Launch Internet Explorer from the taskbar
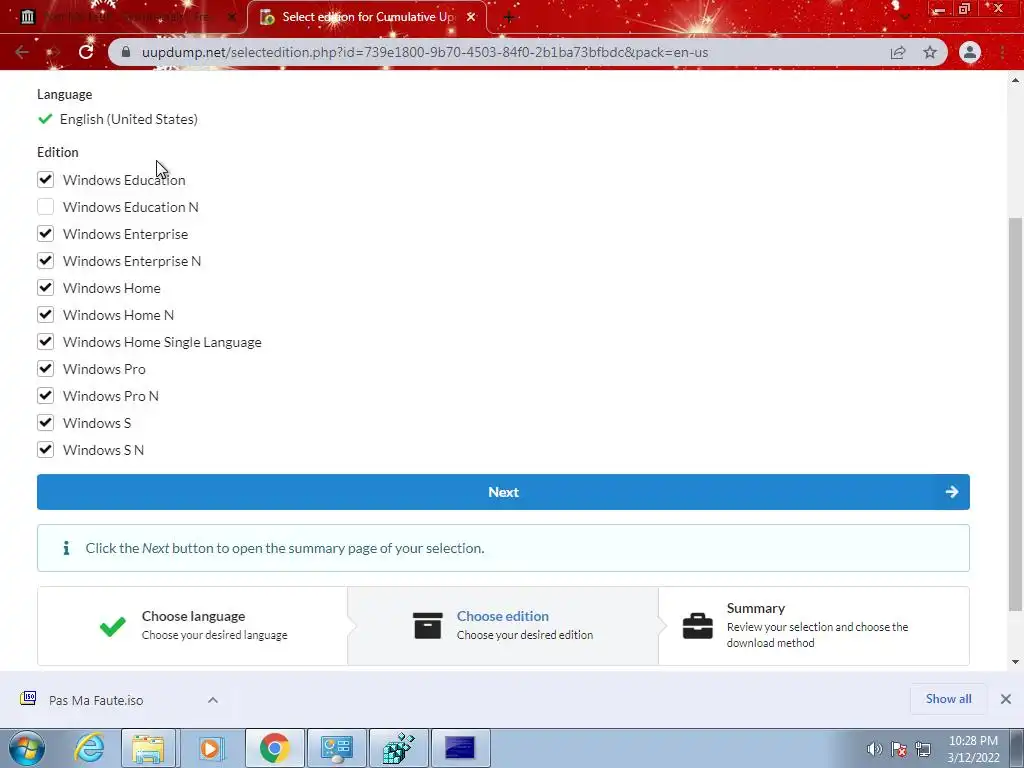1024x768 pixels. (89, 748)
